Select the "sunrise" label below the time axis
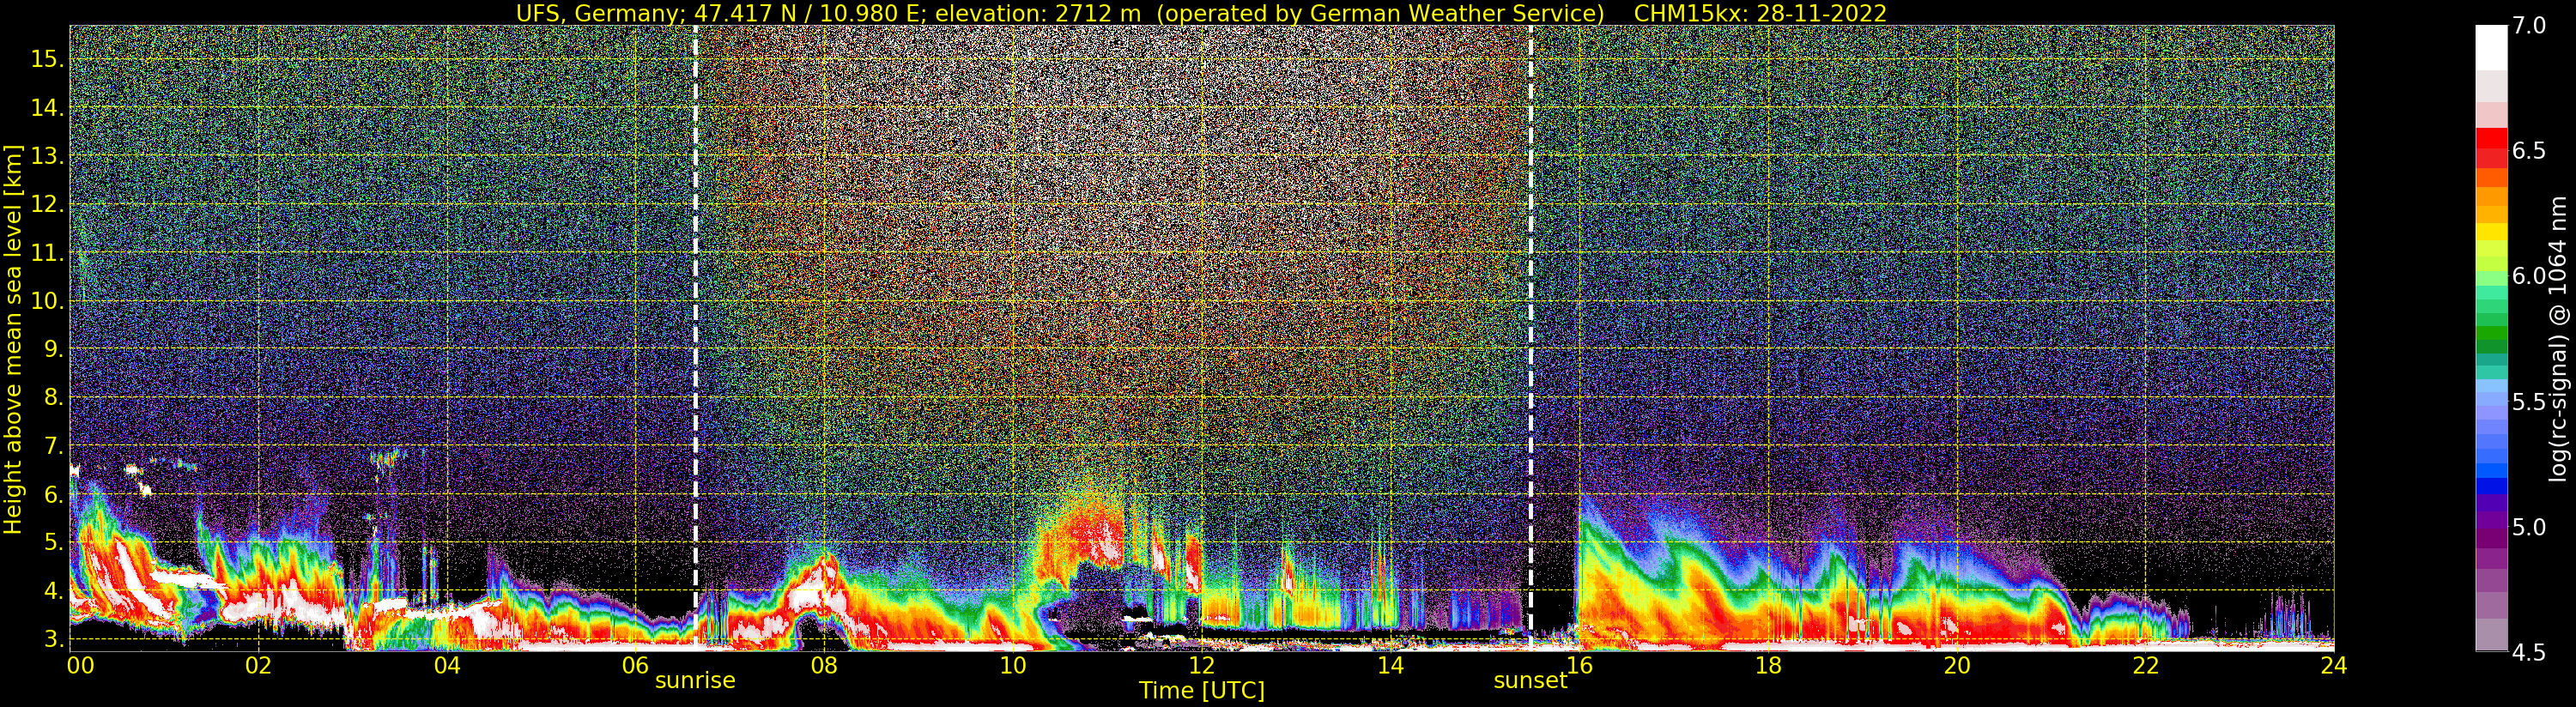 click(x=695, y=680)
